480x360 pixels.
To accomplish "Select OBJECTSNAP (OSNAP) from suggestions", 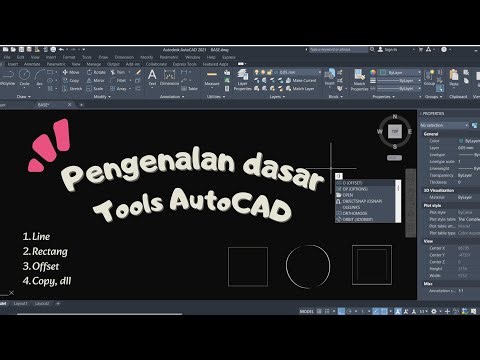I will (366, 201).
